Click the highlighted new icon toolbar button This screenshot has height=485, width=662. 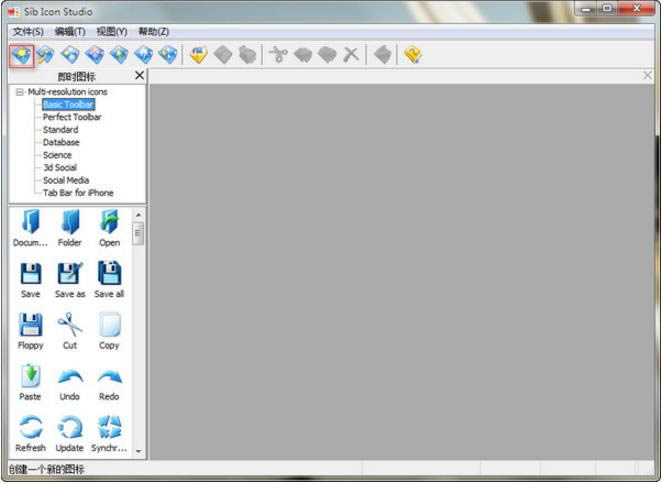click(21, 55)
